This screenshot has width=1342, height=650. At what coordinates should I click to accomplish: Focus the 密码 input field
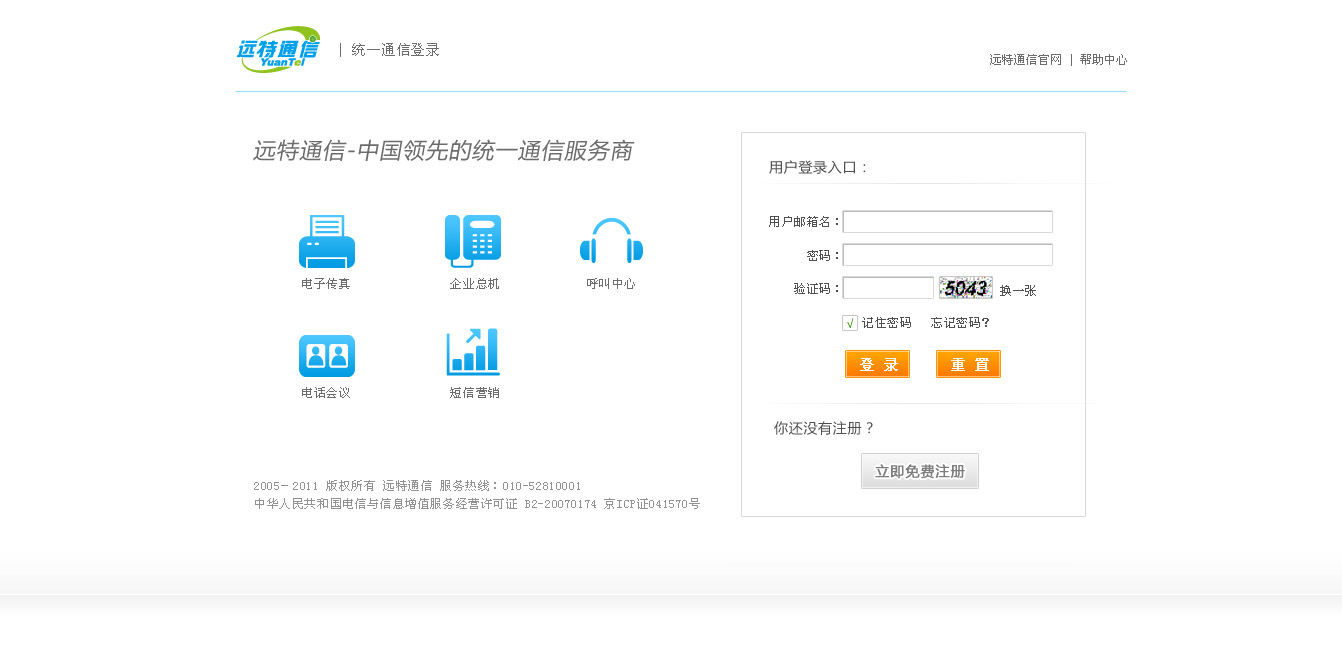948,255
